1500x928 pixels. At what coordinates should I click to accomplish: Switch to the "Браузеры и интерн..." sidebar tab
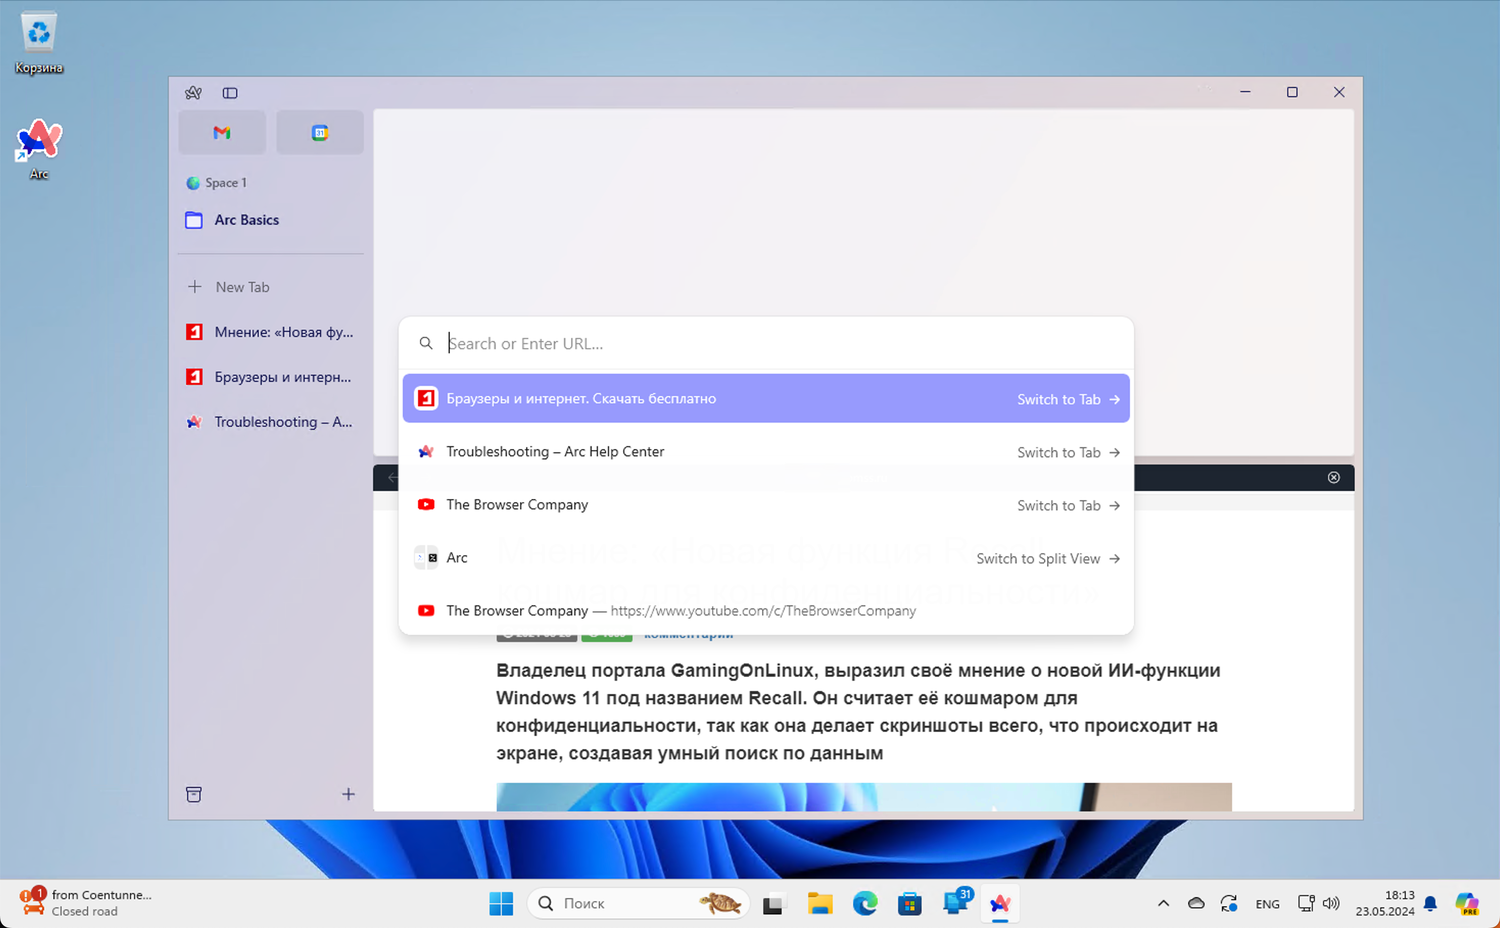[x=270, y=377]
